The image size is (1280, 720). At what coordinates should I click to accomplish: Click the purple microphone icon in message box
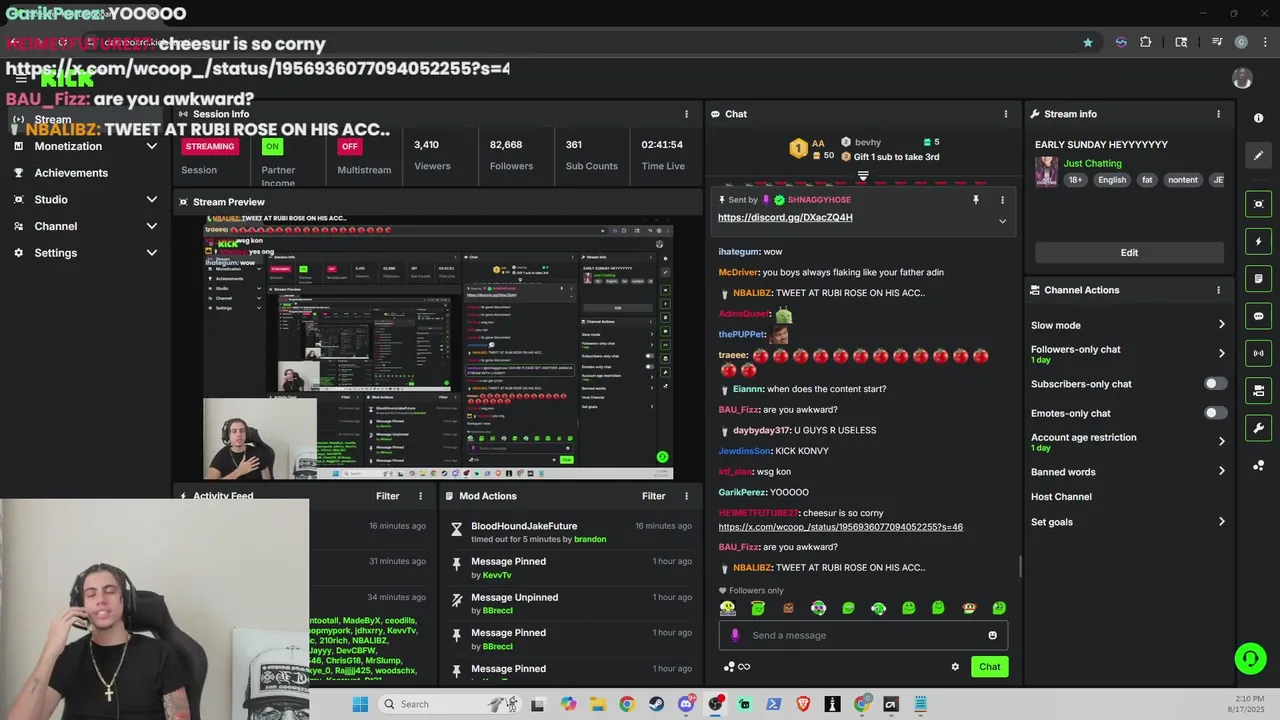(x=735, y=635)
